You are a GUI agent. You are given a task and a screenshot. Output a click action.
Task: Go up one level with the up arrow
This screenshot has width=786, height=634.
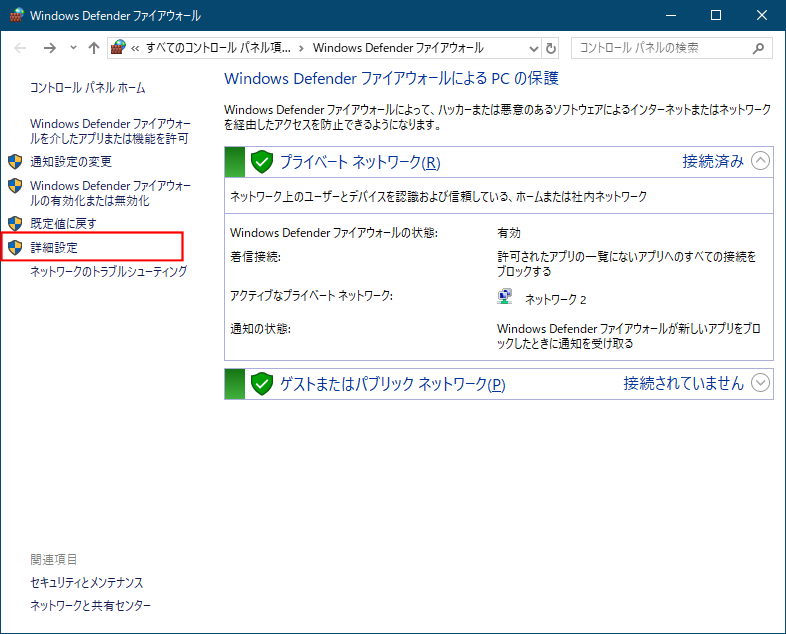(94, 48)
